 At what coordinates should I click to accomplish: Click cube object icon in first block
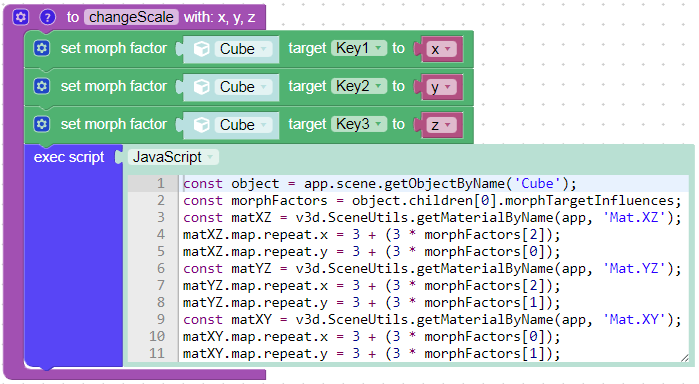[x=201, y=49]
